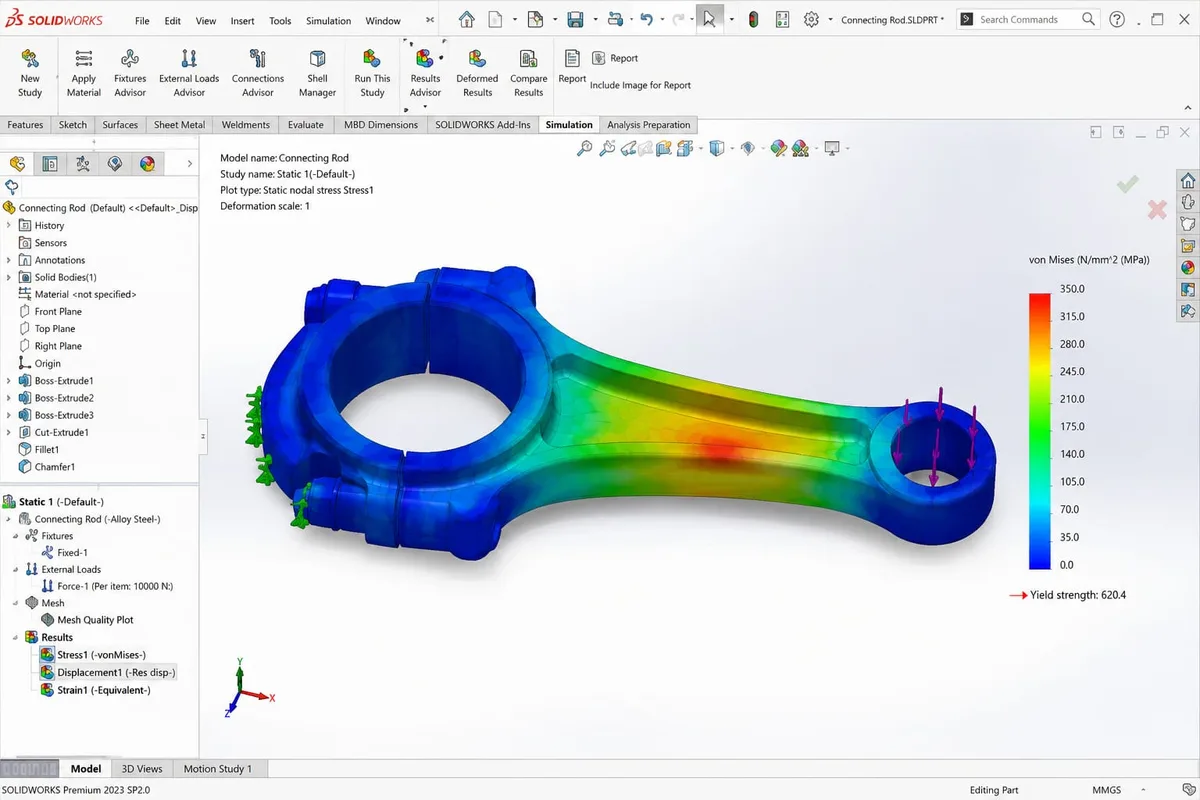This screenshot has height=800, width=1200.
Task: Expand the Annotations node
Action: (9, 260)
